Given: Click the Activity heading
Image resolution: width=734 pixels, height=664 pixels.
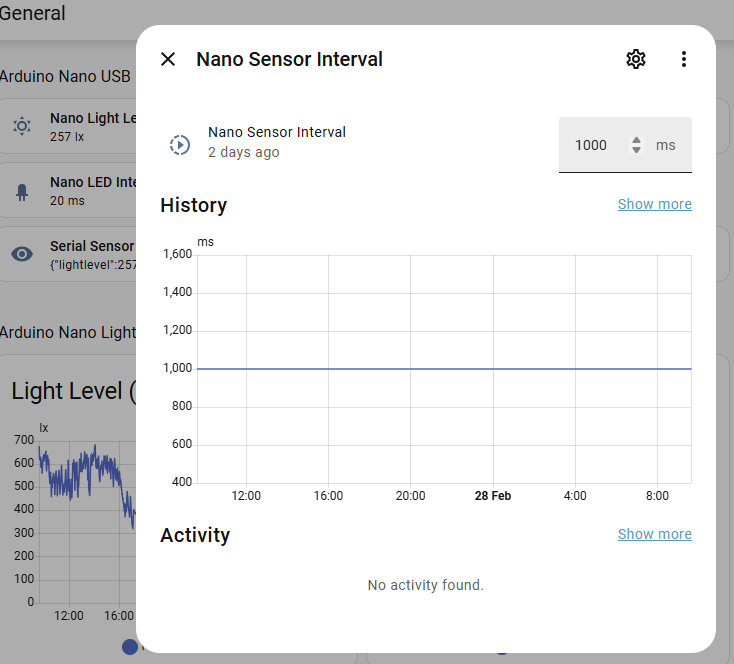Looking at the screenshot, I should (x=195, y=535).
